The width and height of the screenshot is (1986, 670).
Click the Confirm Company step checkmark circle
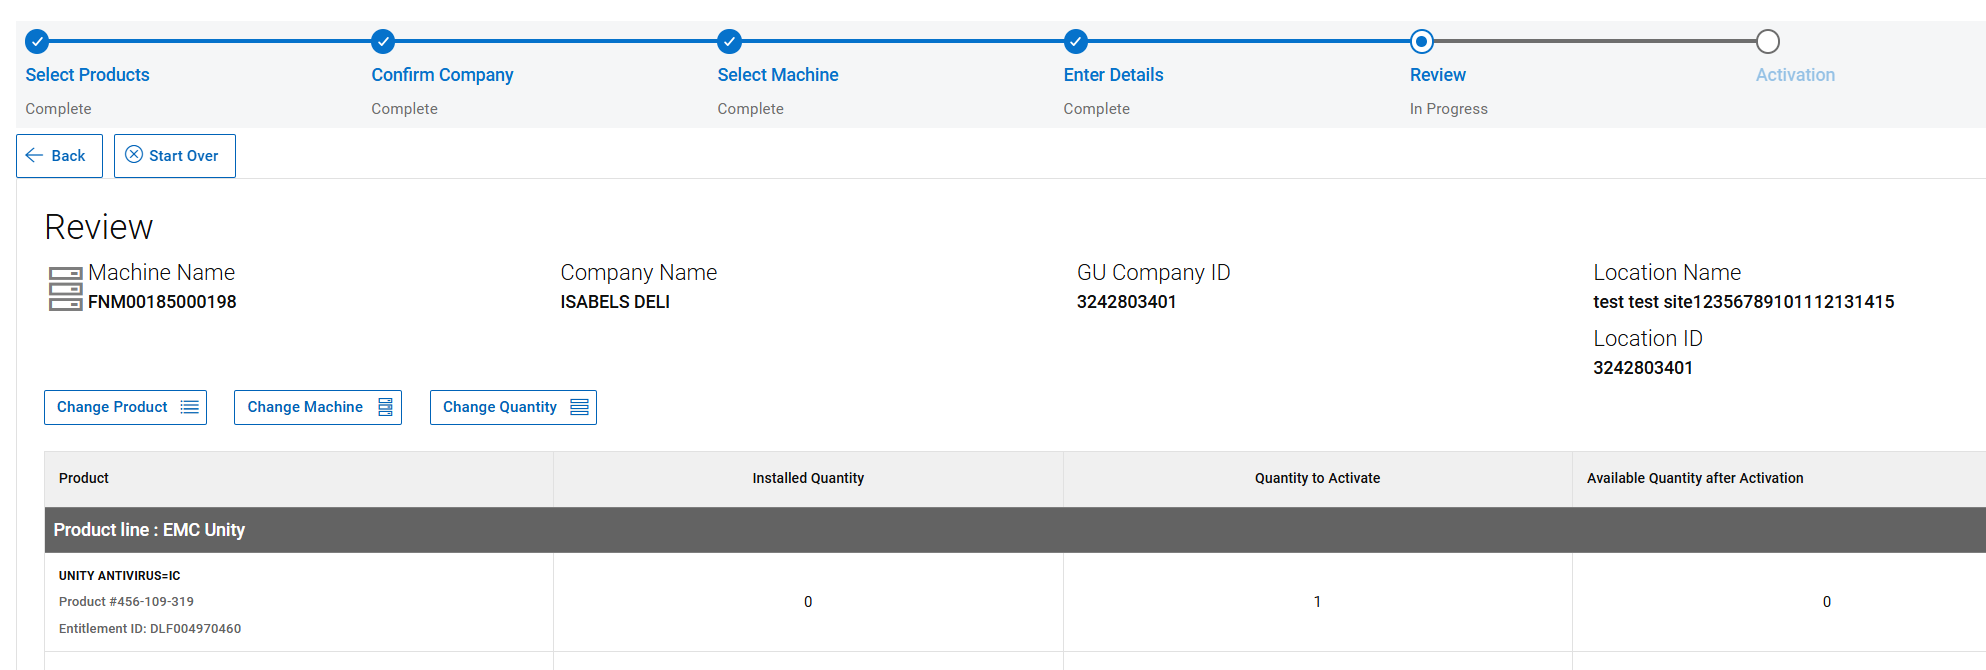click(x=383, y=41)
